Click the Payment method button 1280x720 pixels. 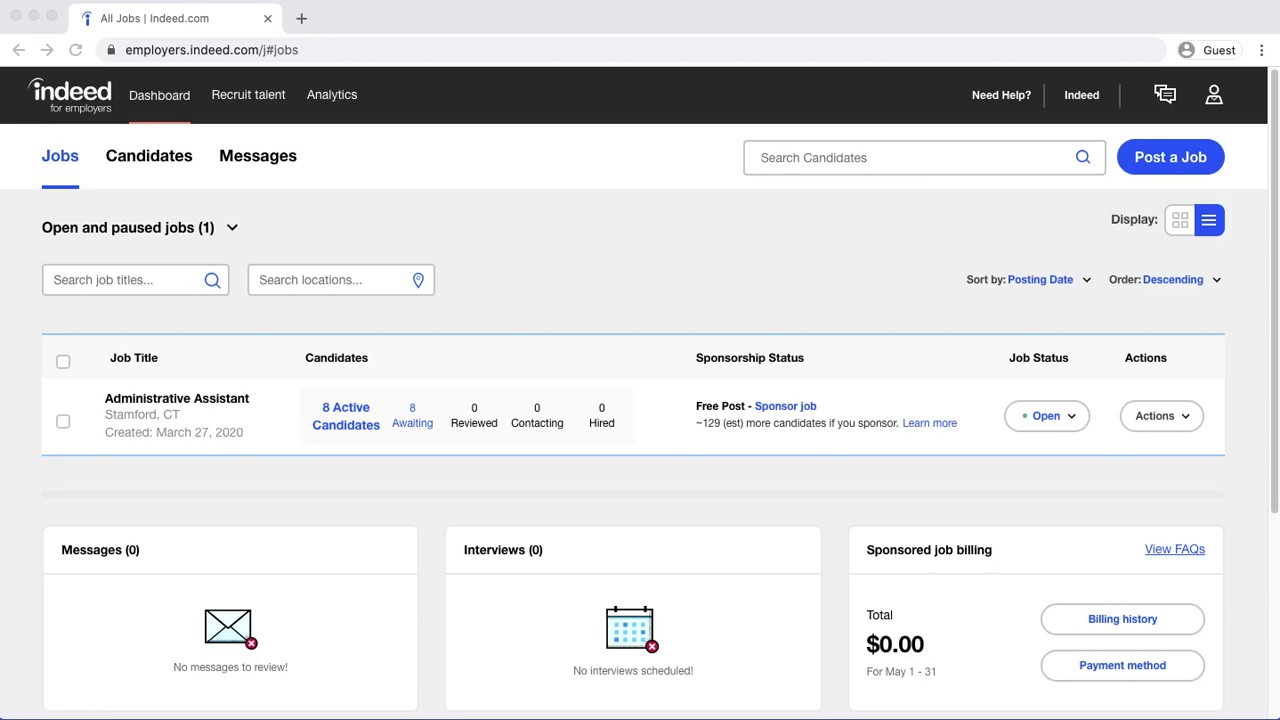[x=1122, y=665]
